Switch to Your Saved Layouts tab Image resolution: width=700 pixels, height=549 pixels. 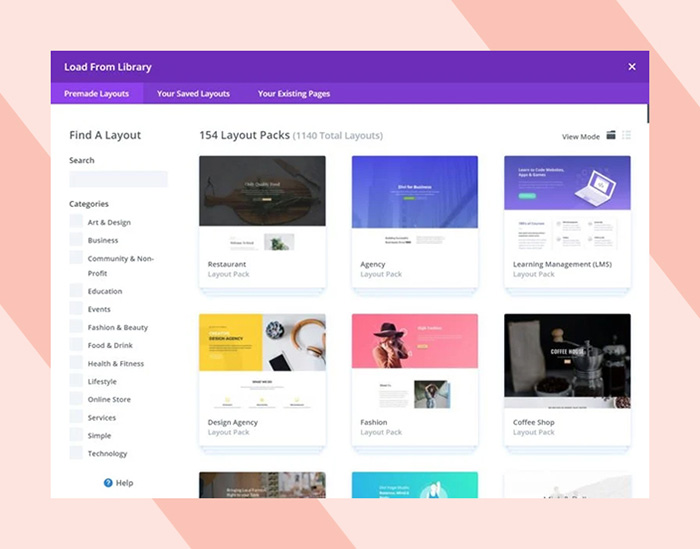[193, 94]
